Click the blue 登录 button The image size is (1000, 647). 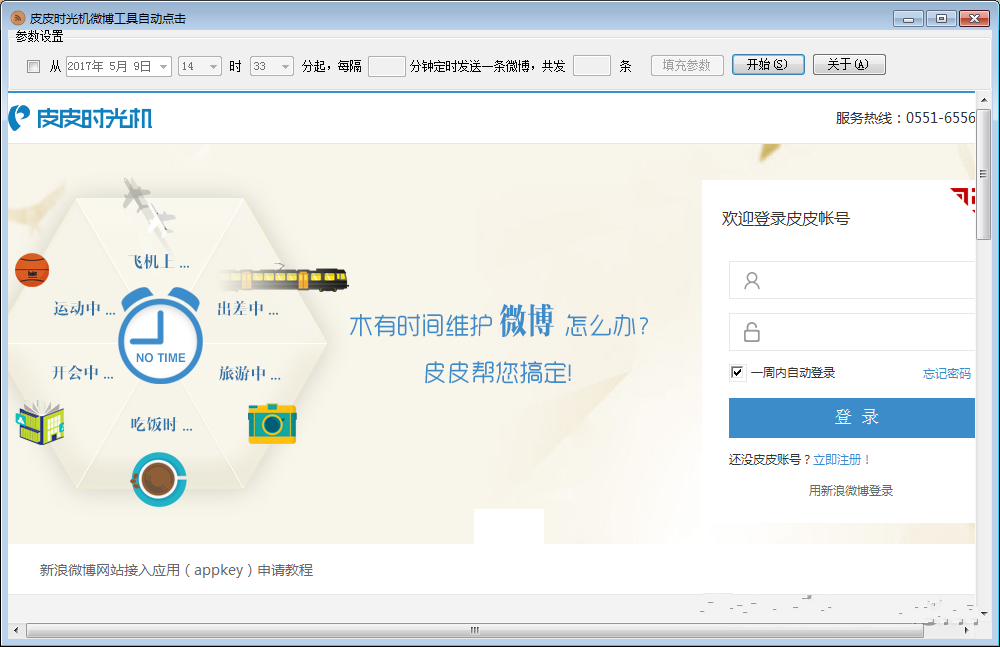coord(852,418)
